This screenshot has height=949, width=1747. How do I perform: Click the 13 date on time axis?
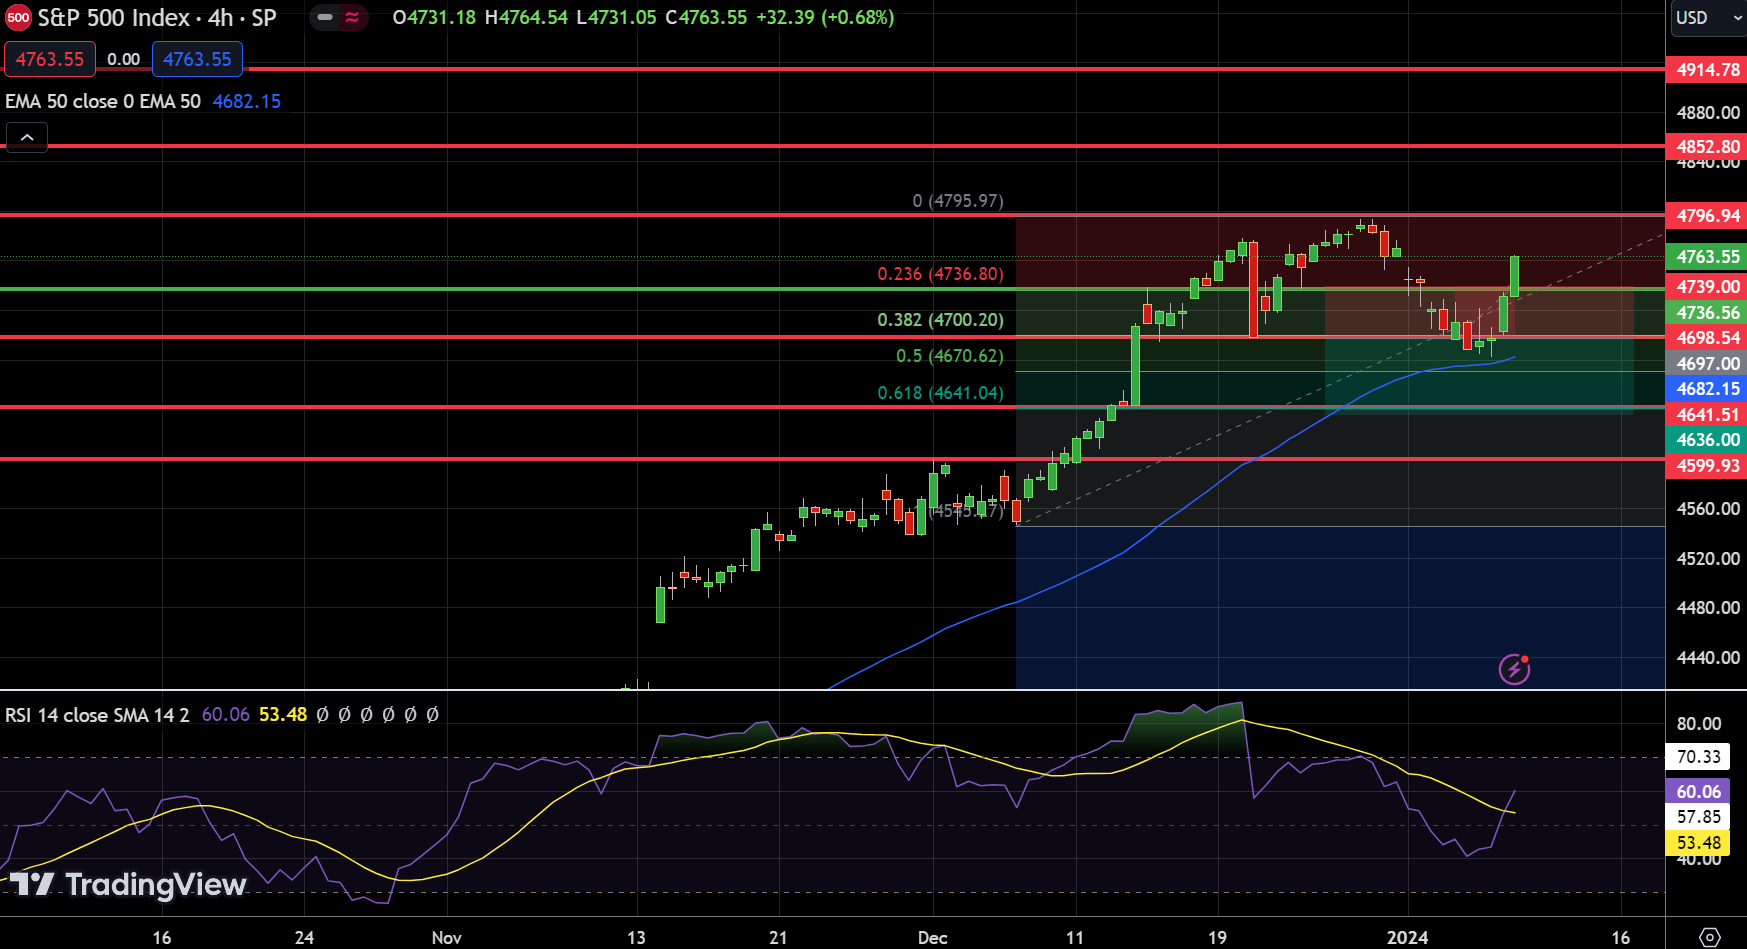pyautogui.click(x=636, y=937)
